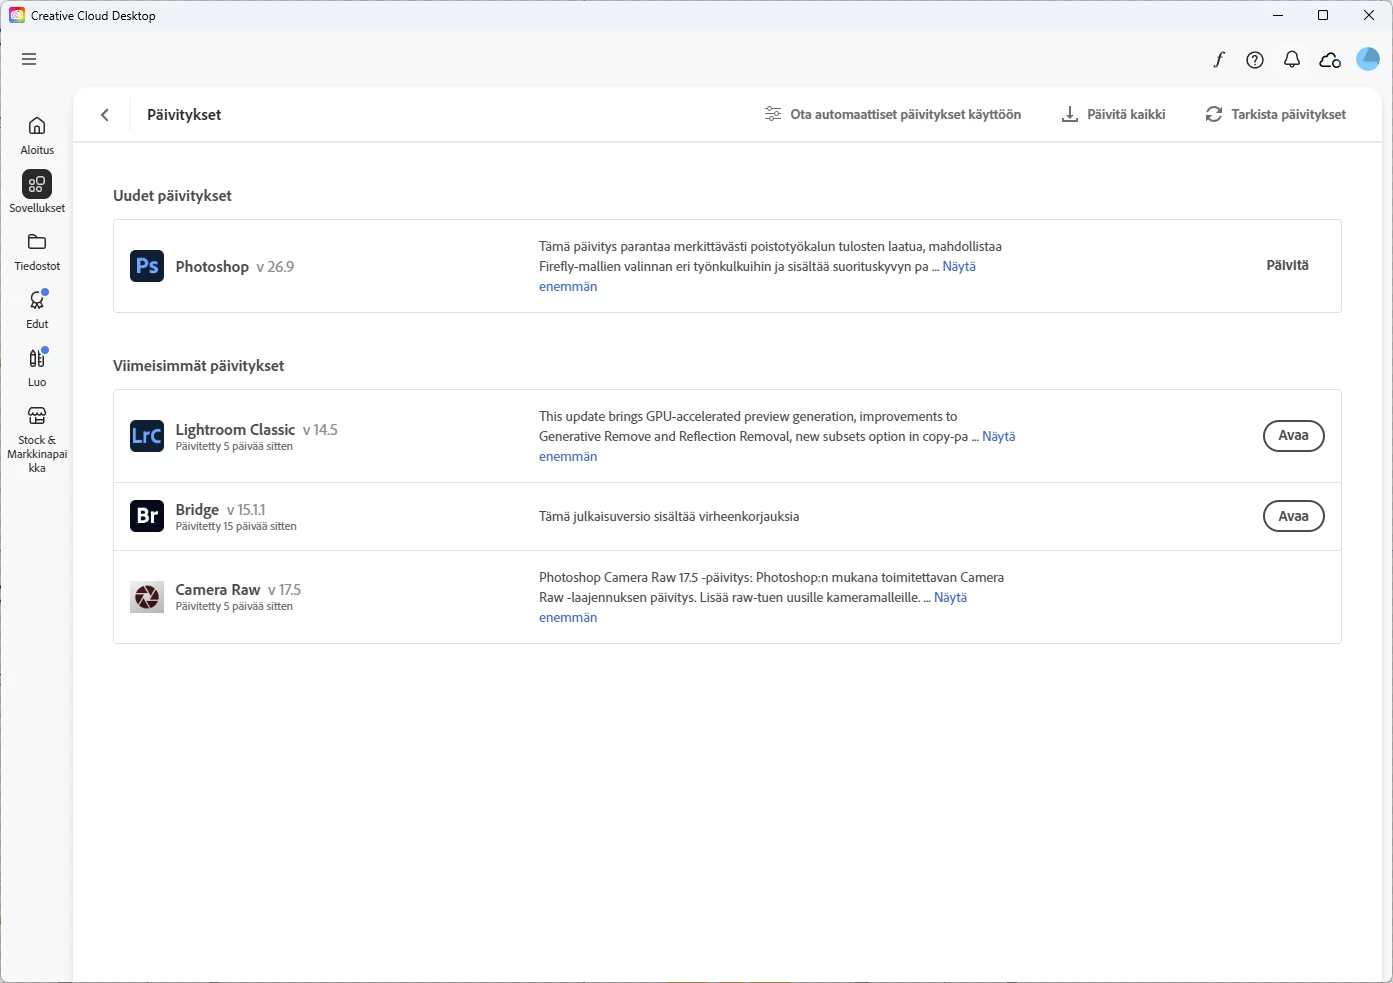This screenshot has width=1393, height=983.
Task: Click Päivitä for Photoshop
Action: point(1287,265)
